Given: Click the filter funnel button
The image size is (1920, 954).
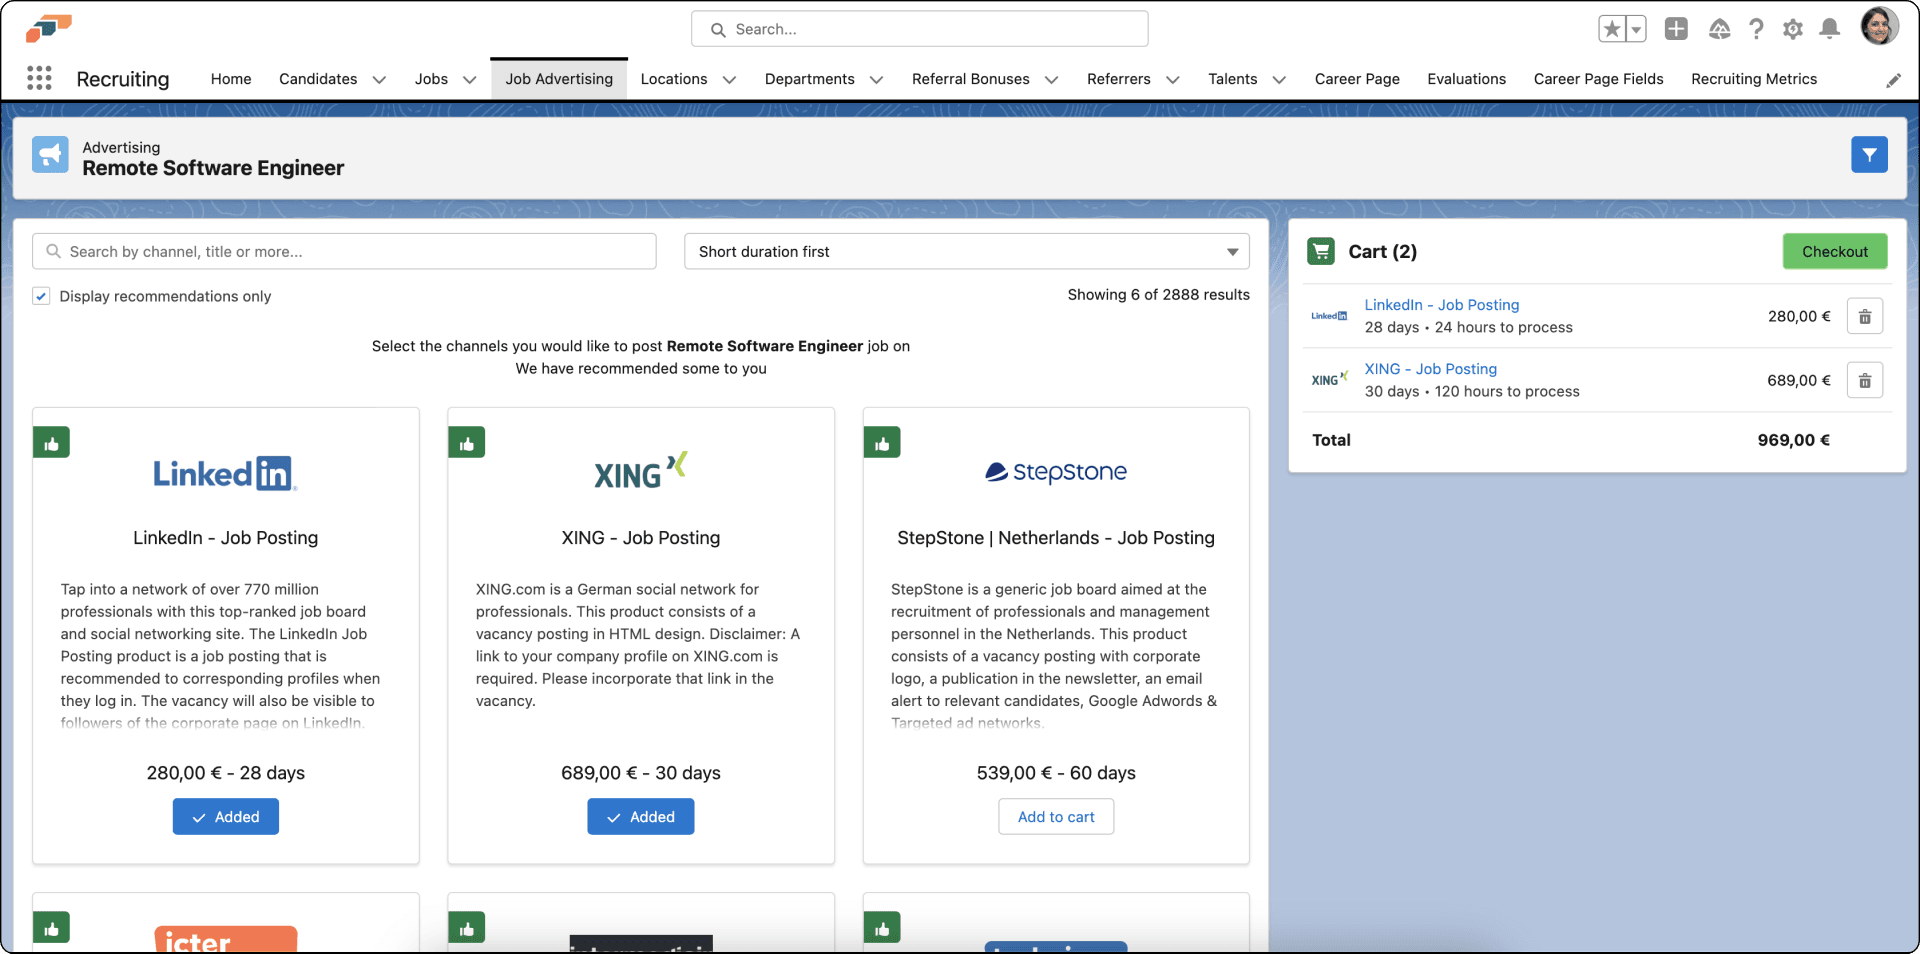Looking at the screenshot, I should (x=1869, y=155).
